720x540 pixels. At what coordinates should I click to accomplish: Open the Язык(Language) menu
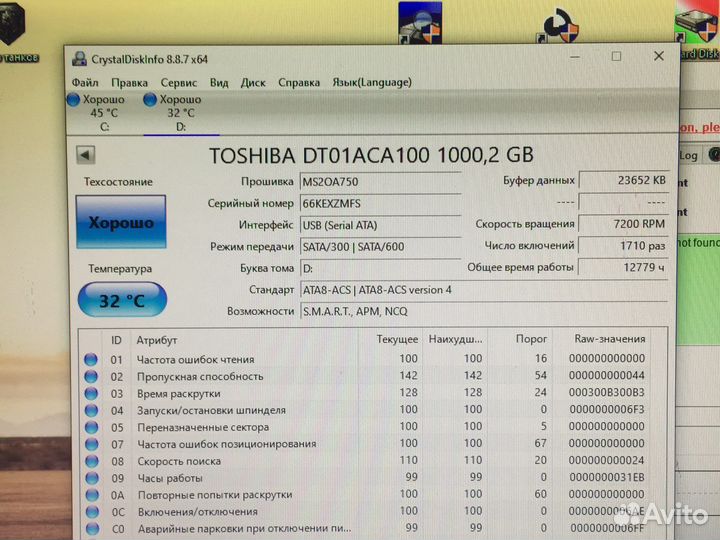coord(372,82)
